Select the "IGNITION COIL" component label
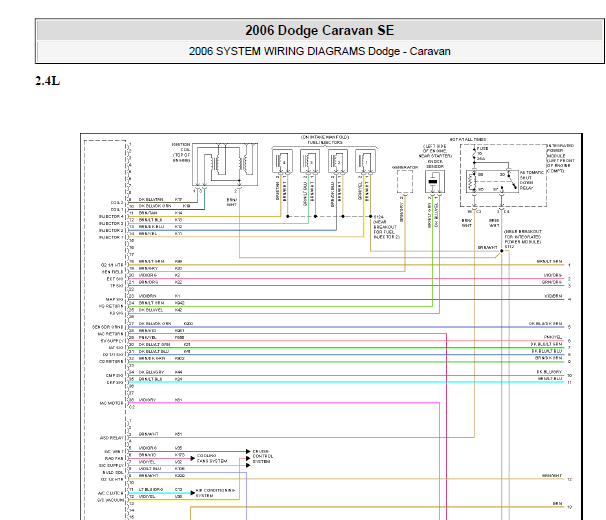The width and height of the screenshot is (606, 520). click(x=181, y=152)
